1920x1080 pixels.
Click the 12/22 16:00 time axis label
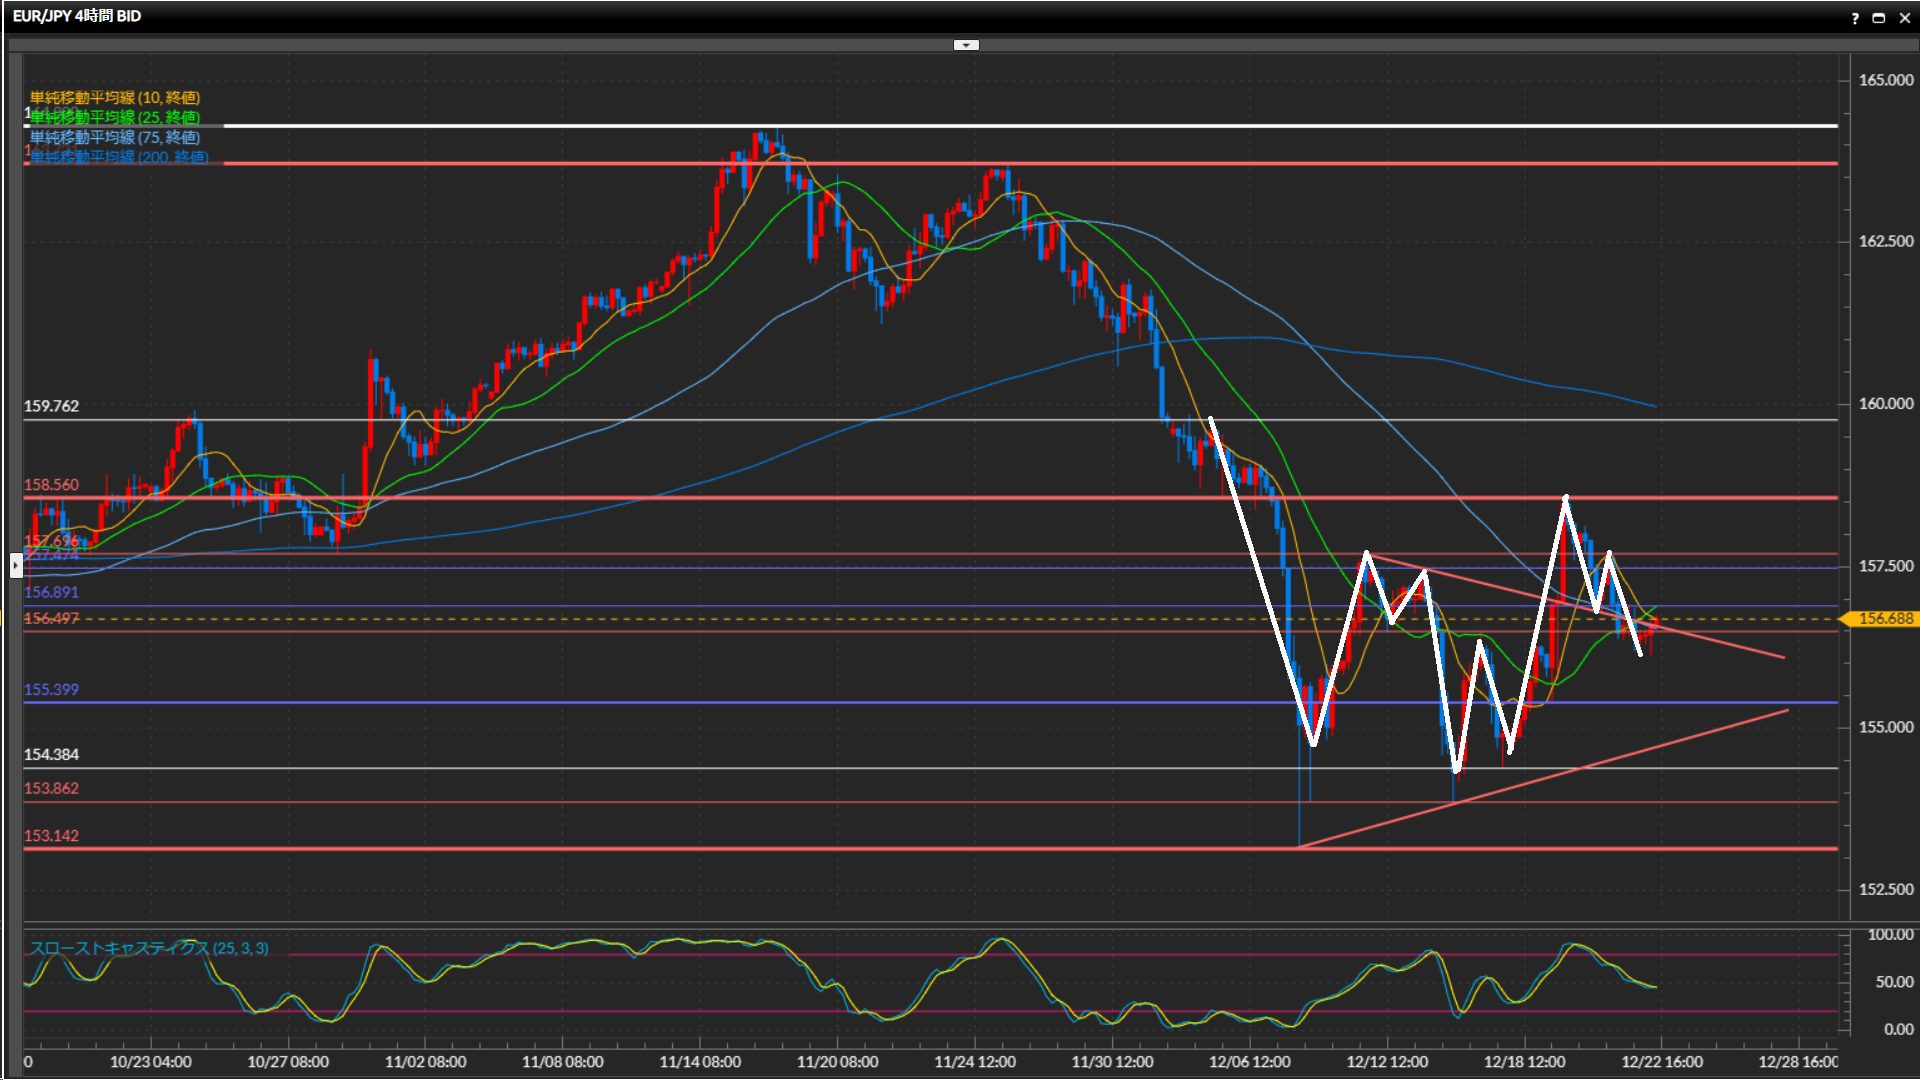1661,1062
